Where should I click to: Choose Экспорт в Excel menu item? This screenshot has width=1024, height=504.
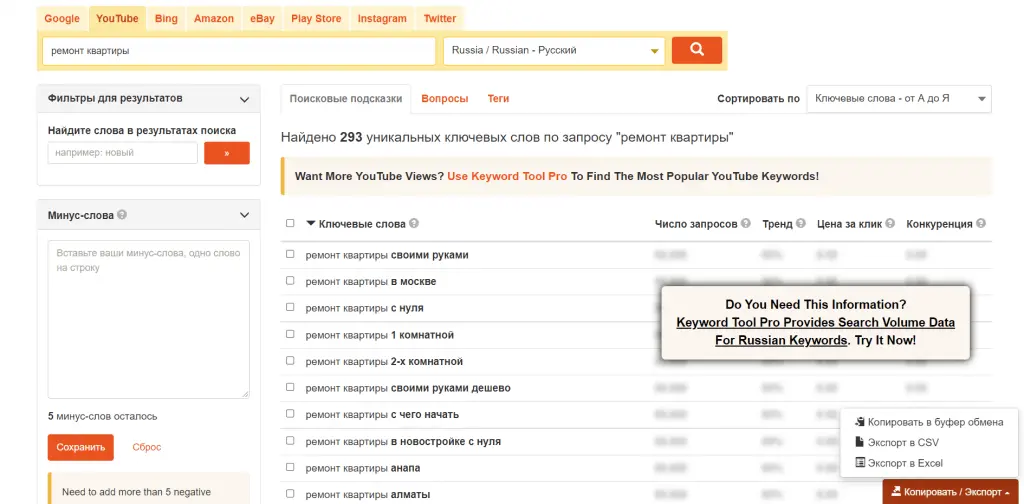pyautogui.click(x=899, y=463)
